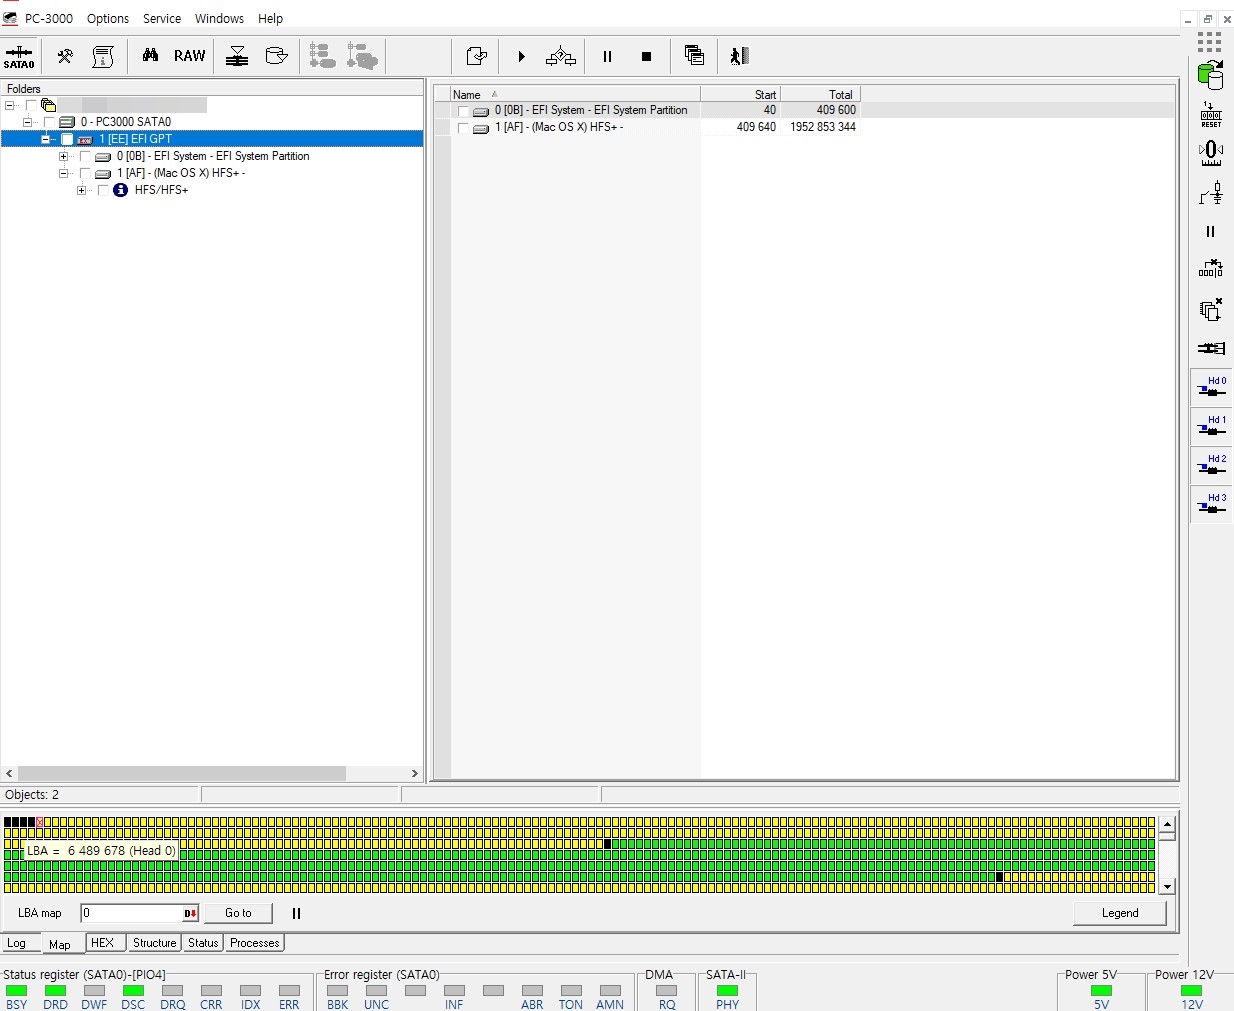Image resolution: width=1234 pixels, height=1011 pixels.
Task: Click the grayed tree with cloud icon
Action: pos(362,56)
